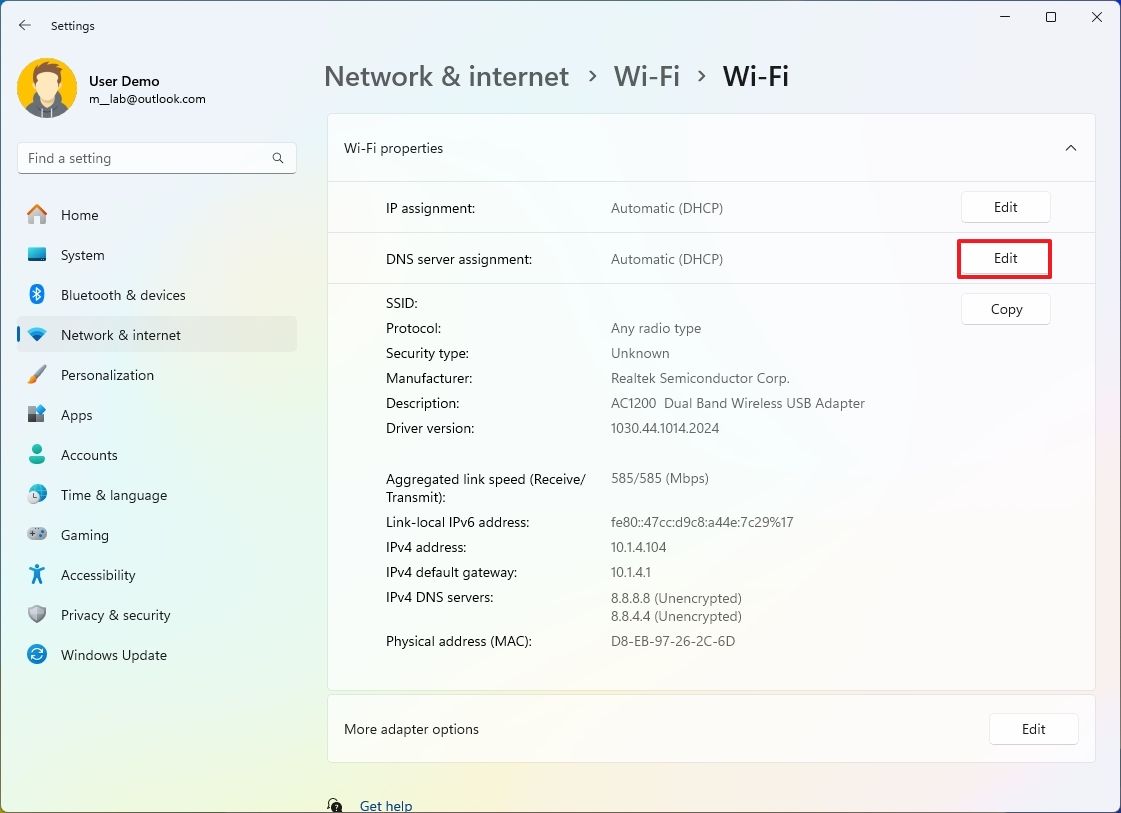Open Bluetooth & devices settings
The width and height of the screenshot is (1121, 813).
[123, 295]
